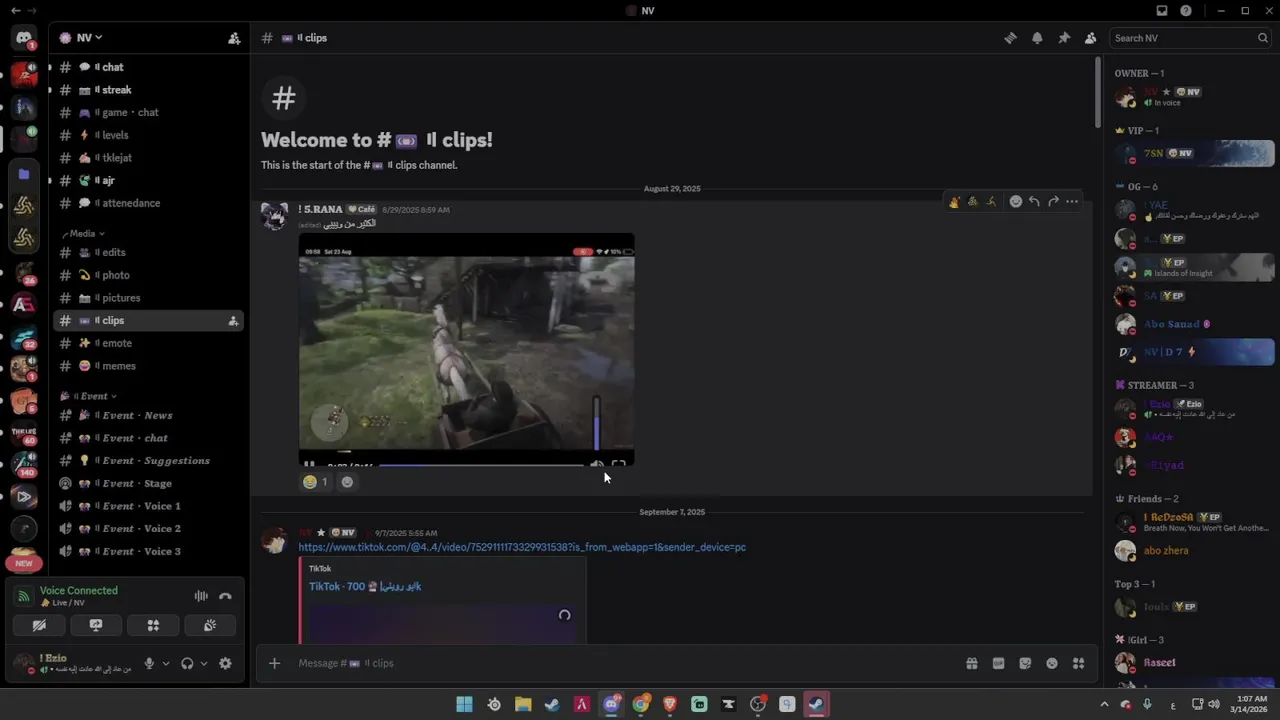Open the Threads icon in channel header
This screenshot has height=720, width=1280.
pos(1010,38)
